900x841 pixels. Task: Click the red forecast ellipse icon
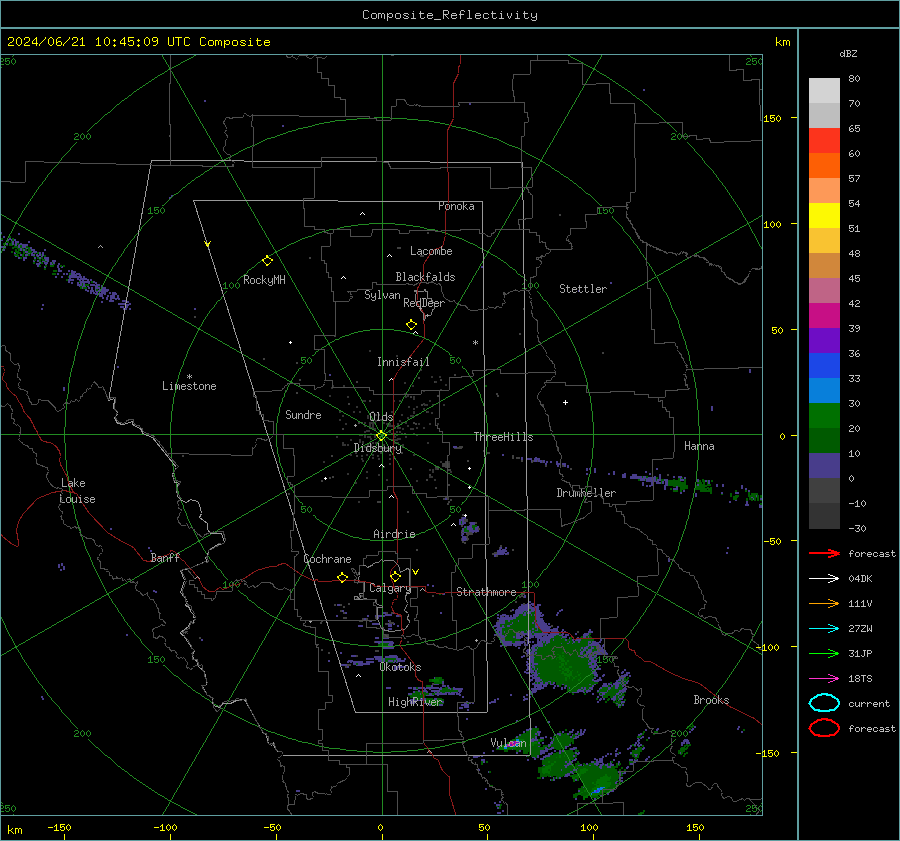824,728
